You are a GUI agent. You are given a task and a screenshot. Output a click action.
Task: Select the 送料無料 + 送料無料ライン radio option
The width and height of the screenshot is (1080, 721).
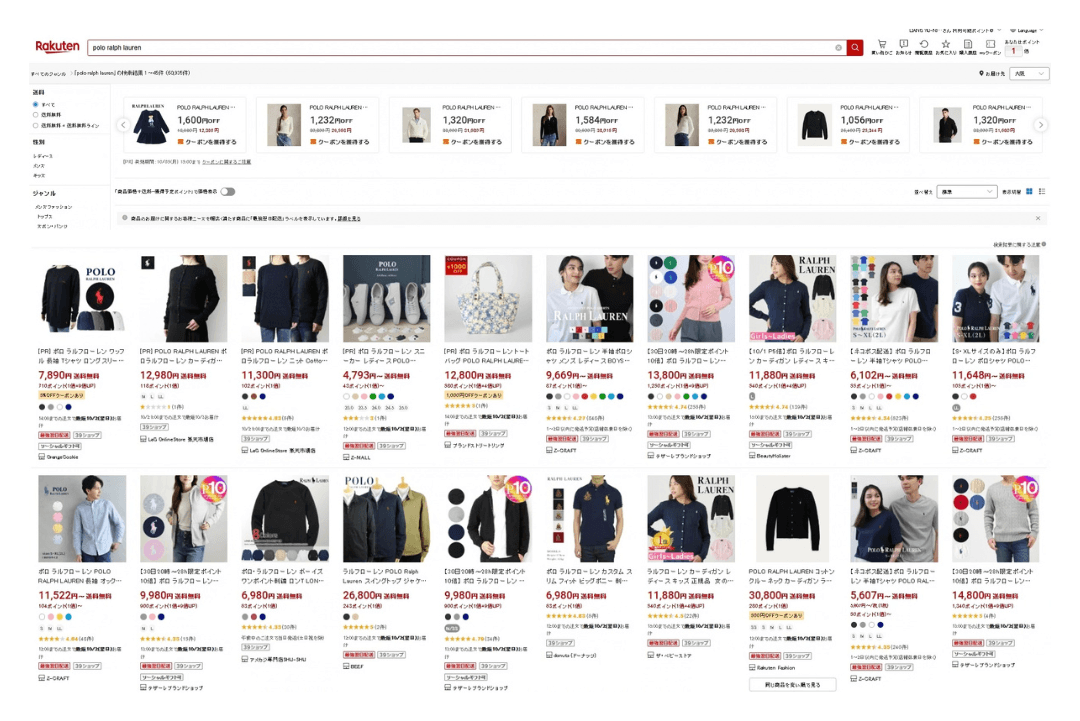pos(35,125)
